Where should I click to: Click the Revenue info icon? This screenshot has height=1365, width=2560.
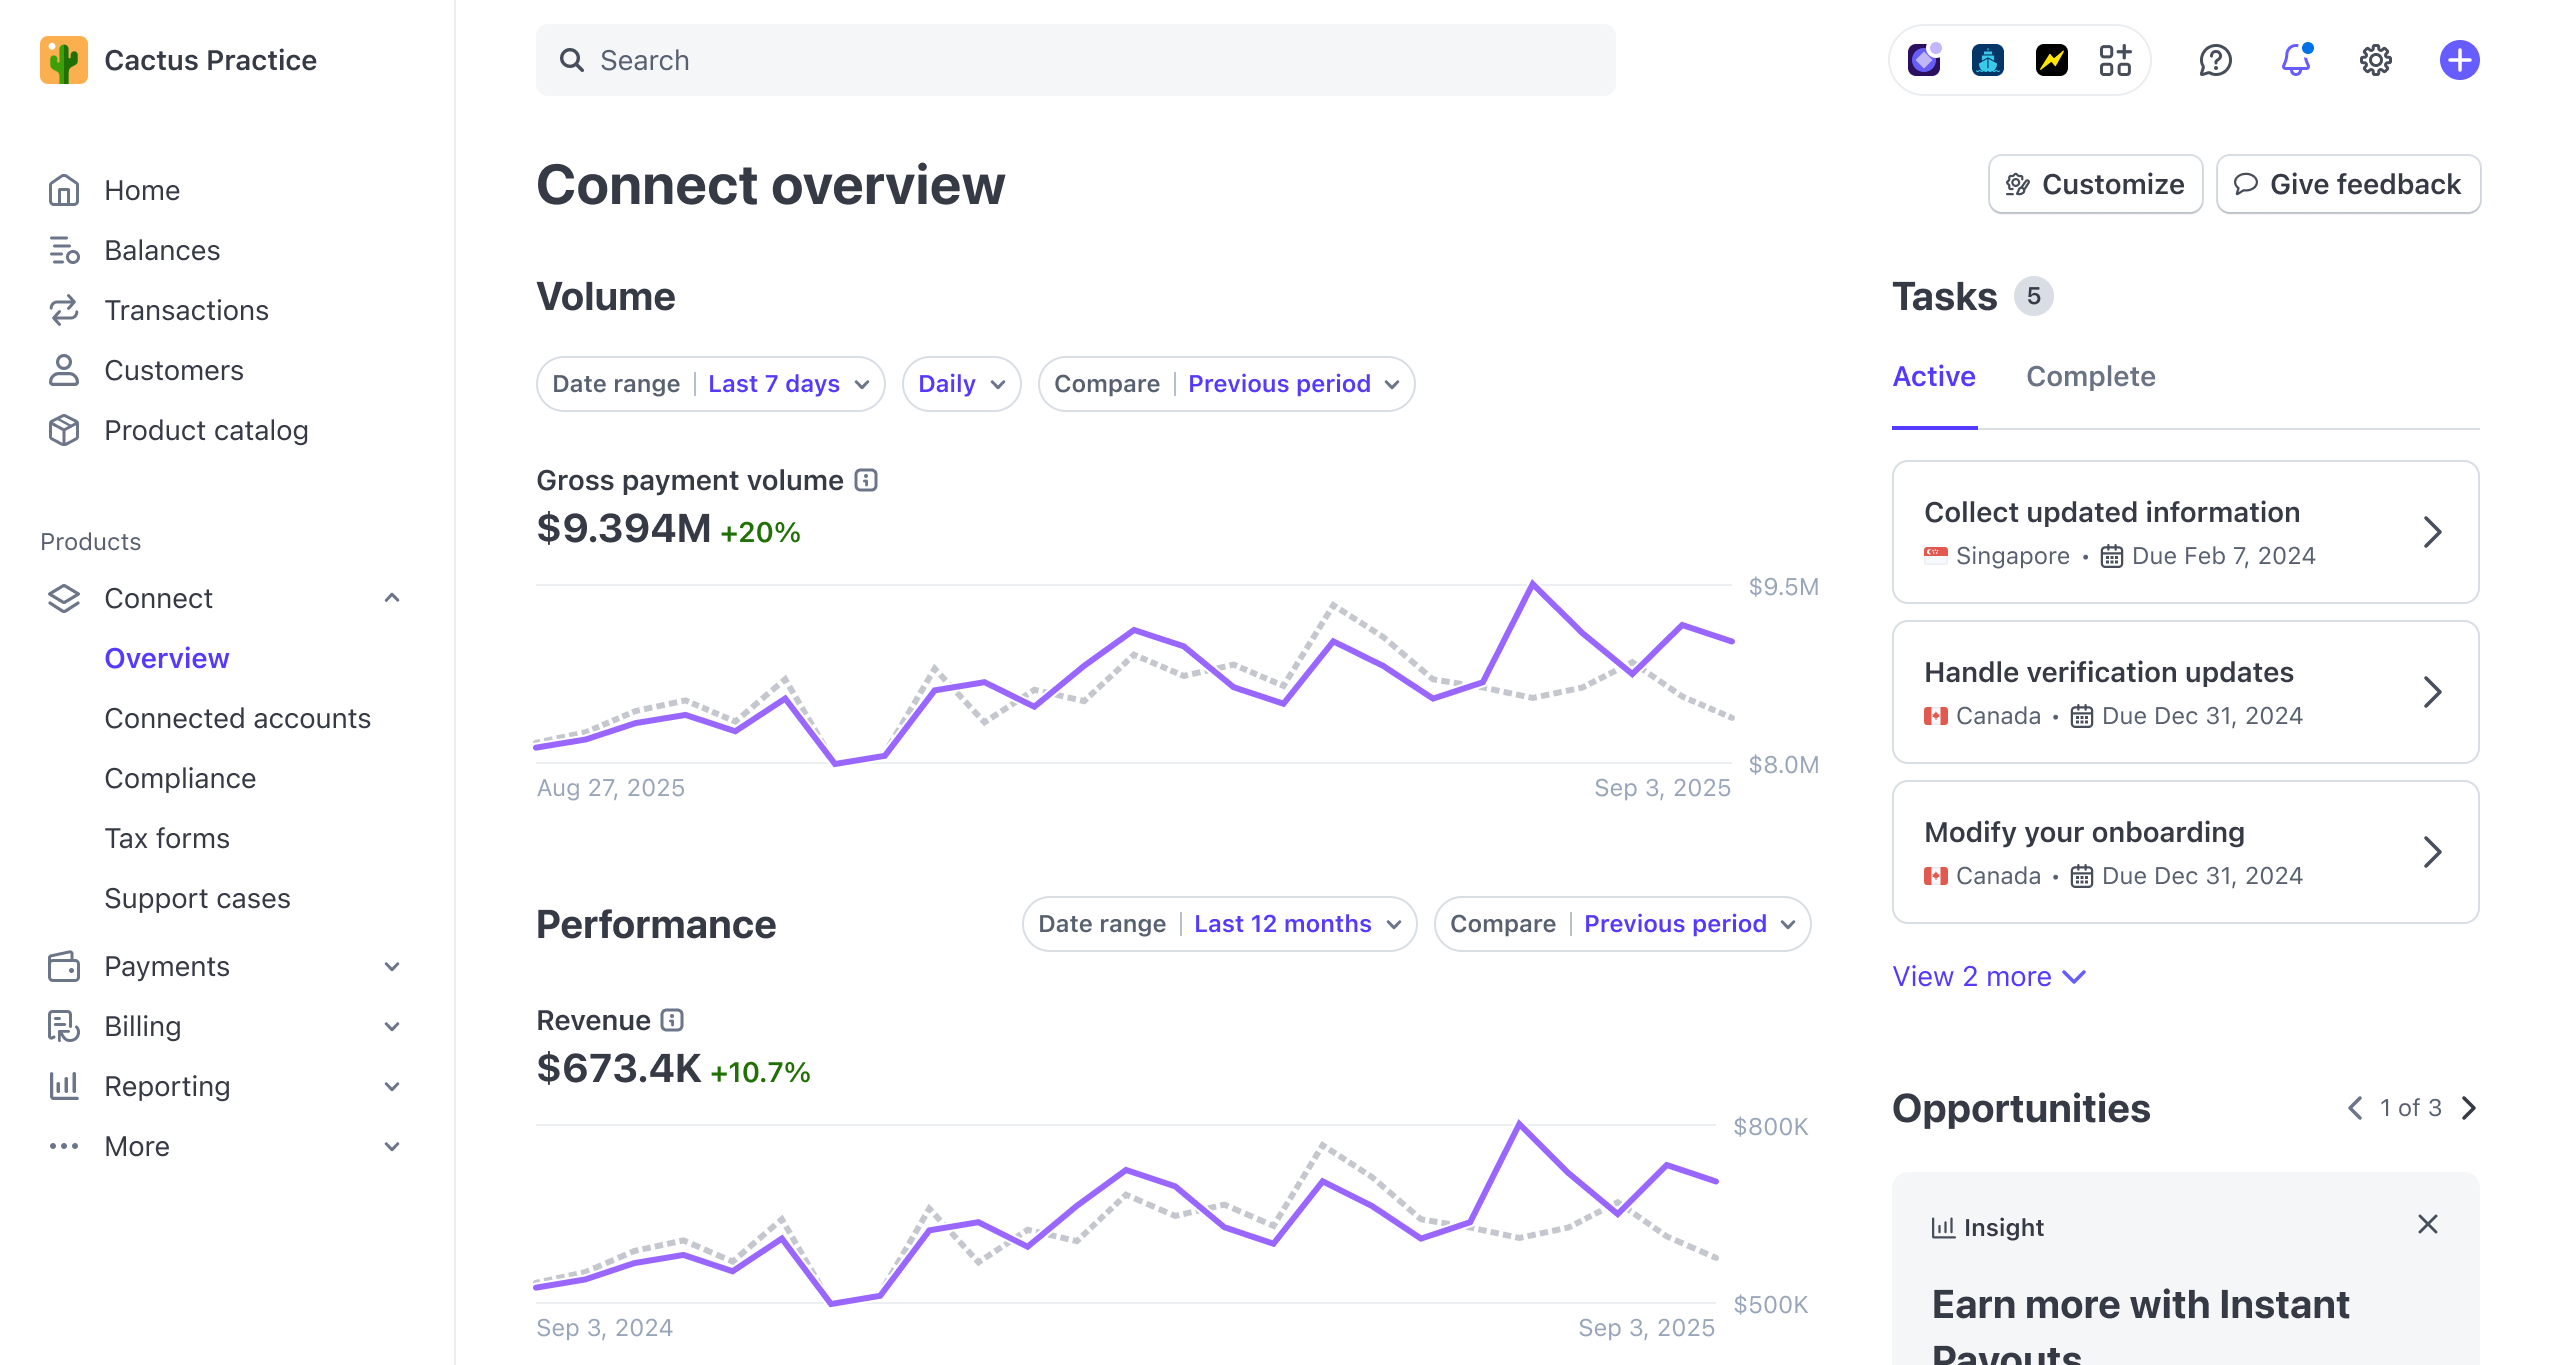coord(673,1020)
